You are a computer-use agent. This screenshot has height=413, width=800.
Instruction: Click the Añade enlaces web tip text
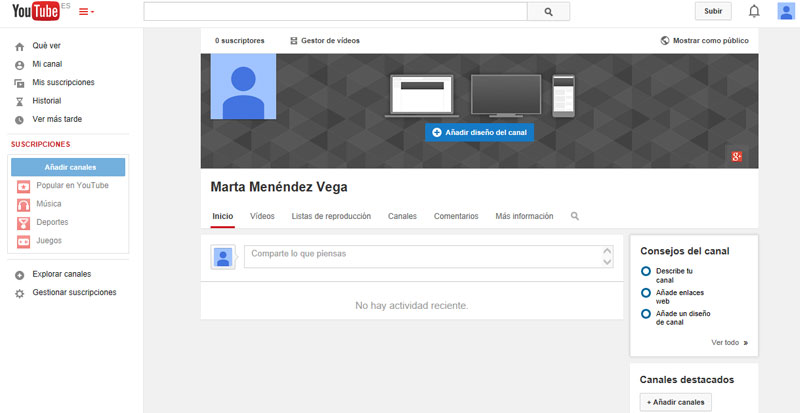(680, 297)
